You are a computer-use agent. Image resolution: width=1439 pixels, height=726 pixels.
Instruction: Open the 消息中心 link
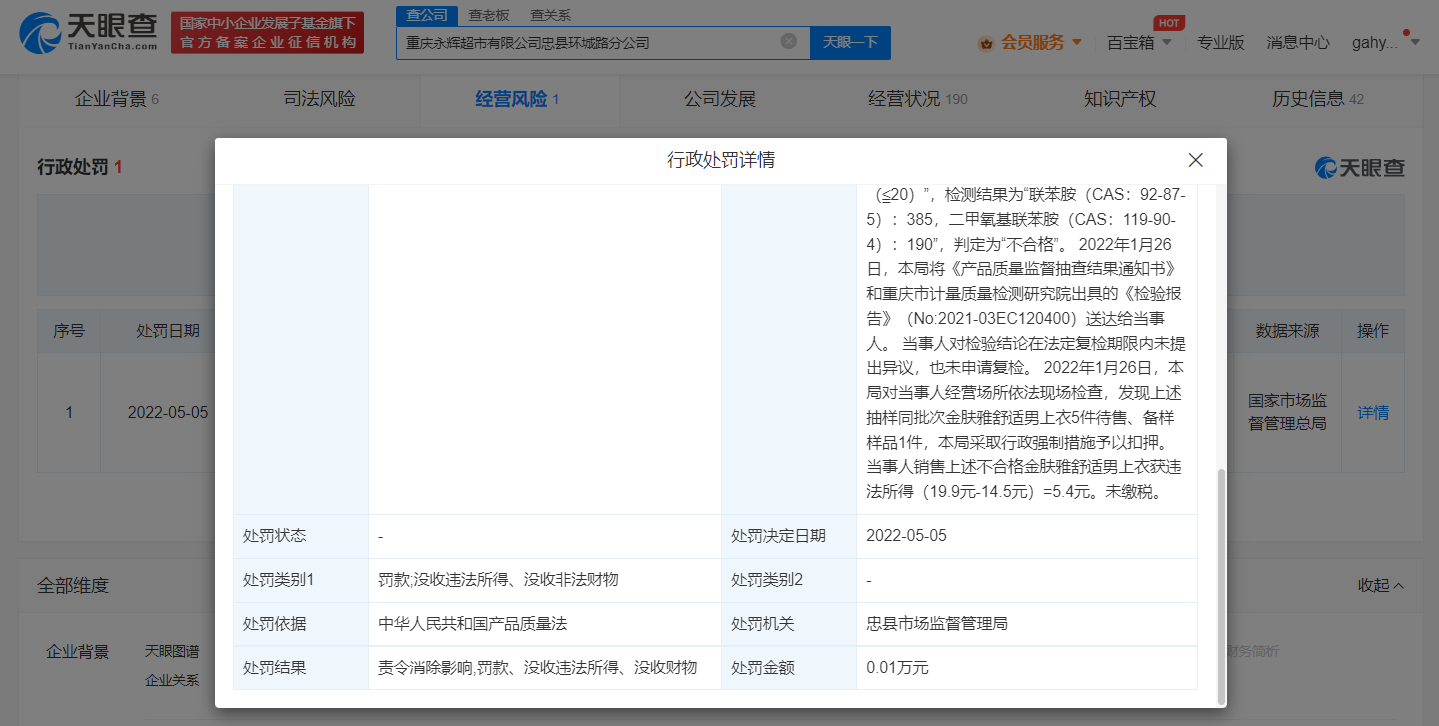[x=1298, y=42]
